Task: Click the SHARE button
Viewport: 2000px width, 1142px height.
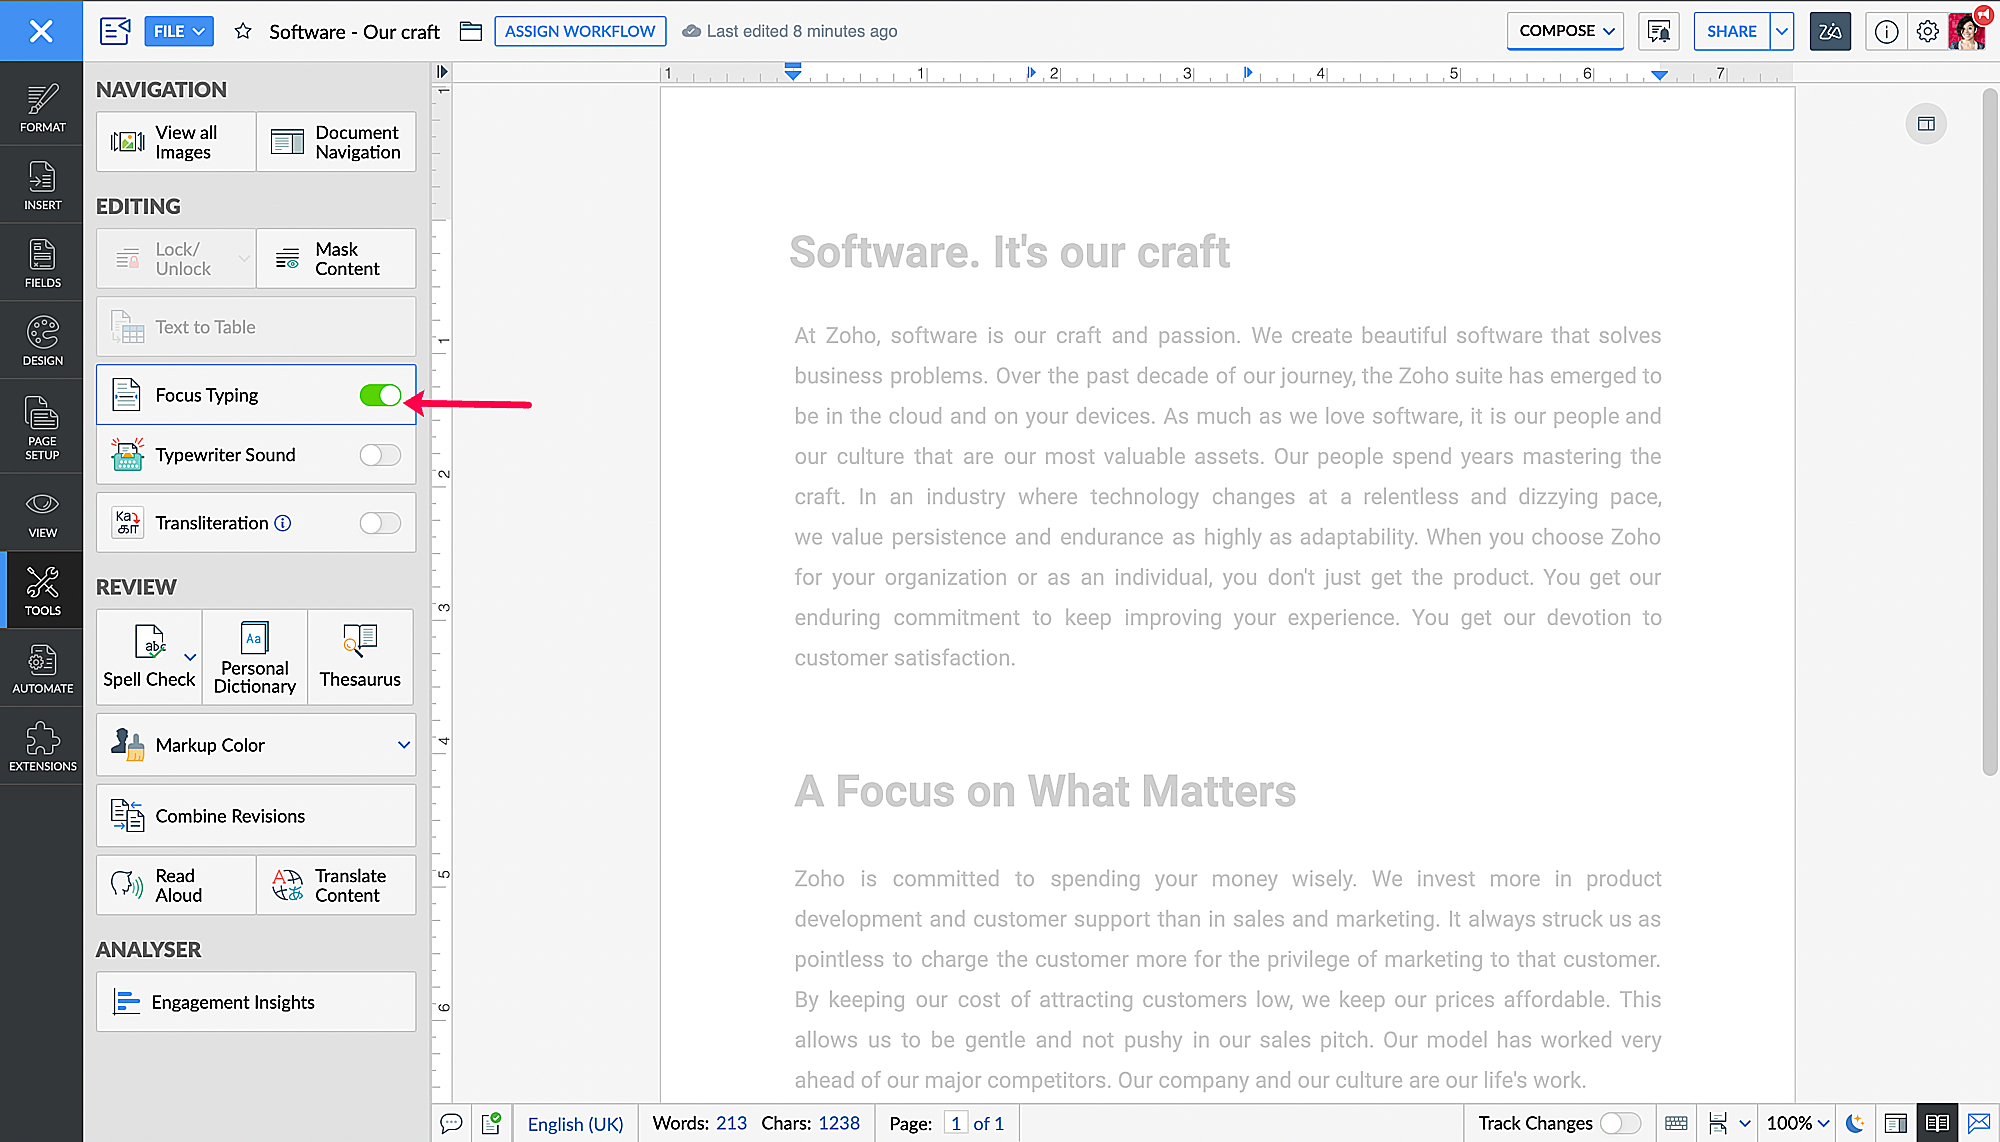Action: click(x=1731, y=31)
